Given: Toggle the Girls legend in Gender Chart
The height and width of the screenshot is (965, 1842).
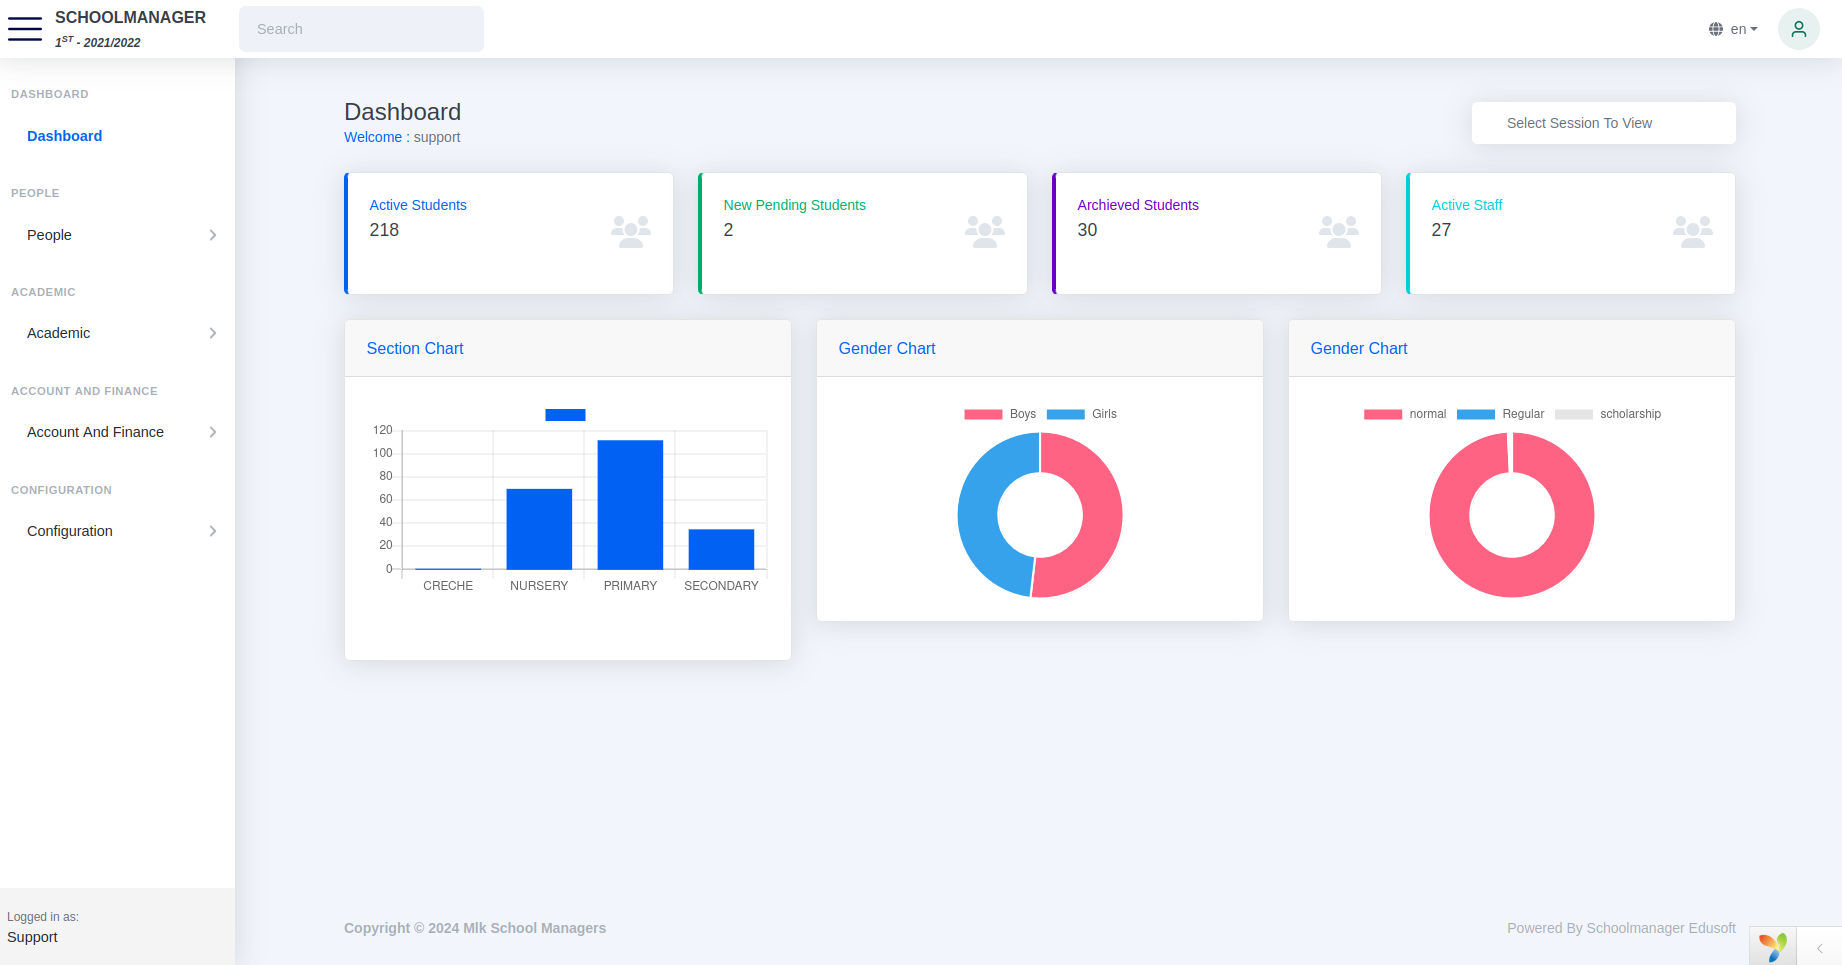Looking at the screenshot, I should click(1082, 414).
